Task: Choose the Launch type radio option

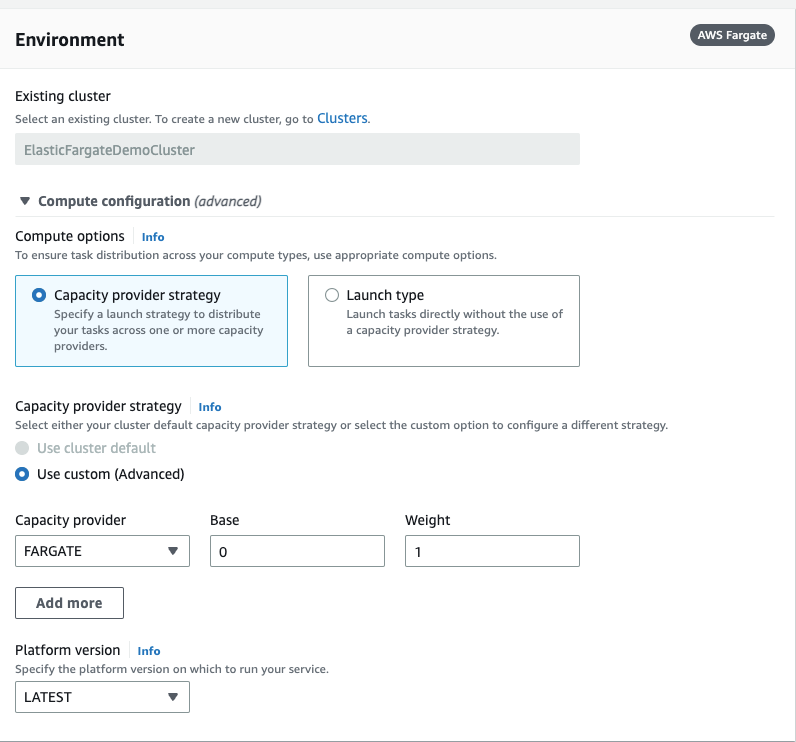Action: click(x=332, y=295)
